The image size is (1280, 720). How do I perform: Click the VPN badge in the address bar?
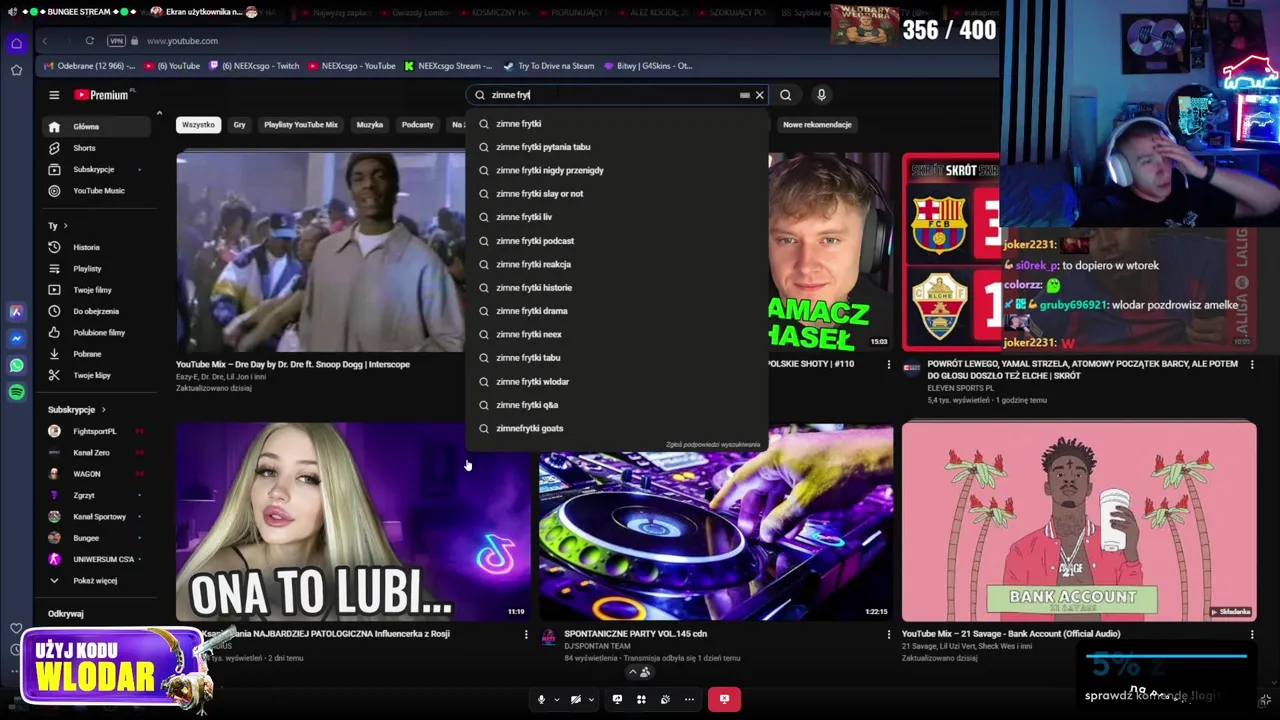(x=118, y=41)
